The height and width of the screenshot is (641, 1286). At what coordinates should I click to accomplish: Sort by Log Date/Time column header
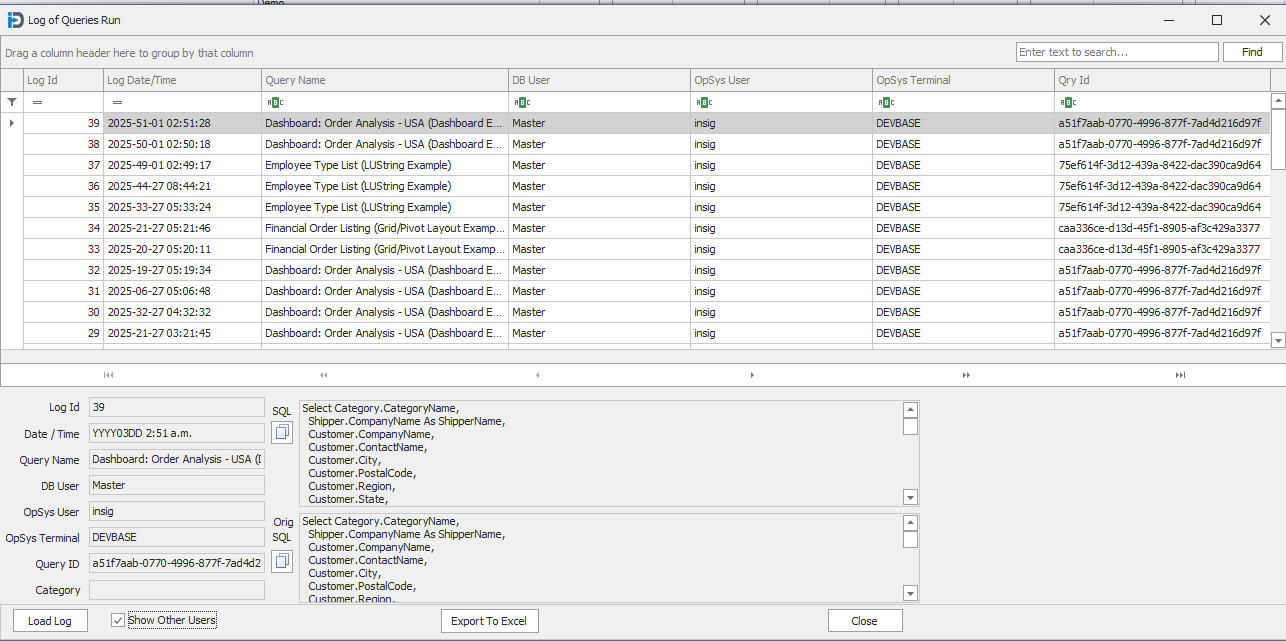(182, 80)
